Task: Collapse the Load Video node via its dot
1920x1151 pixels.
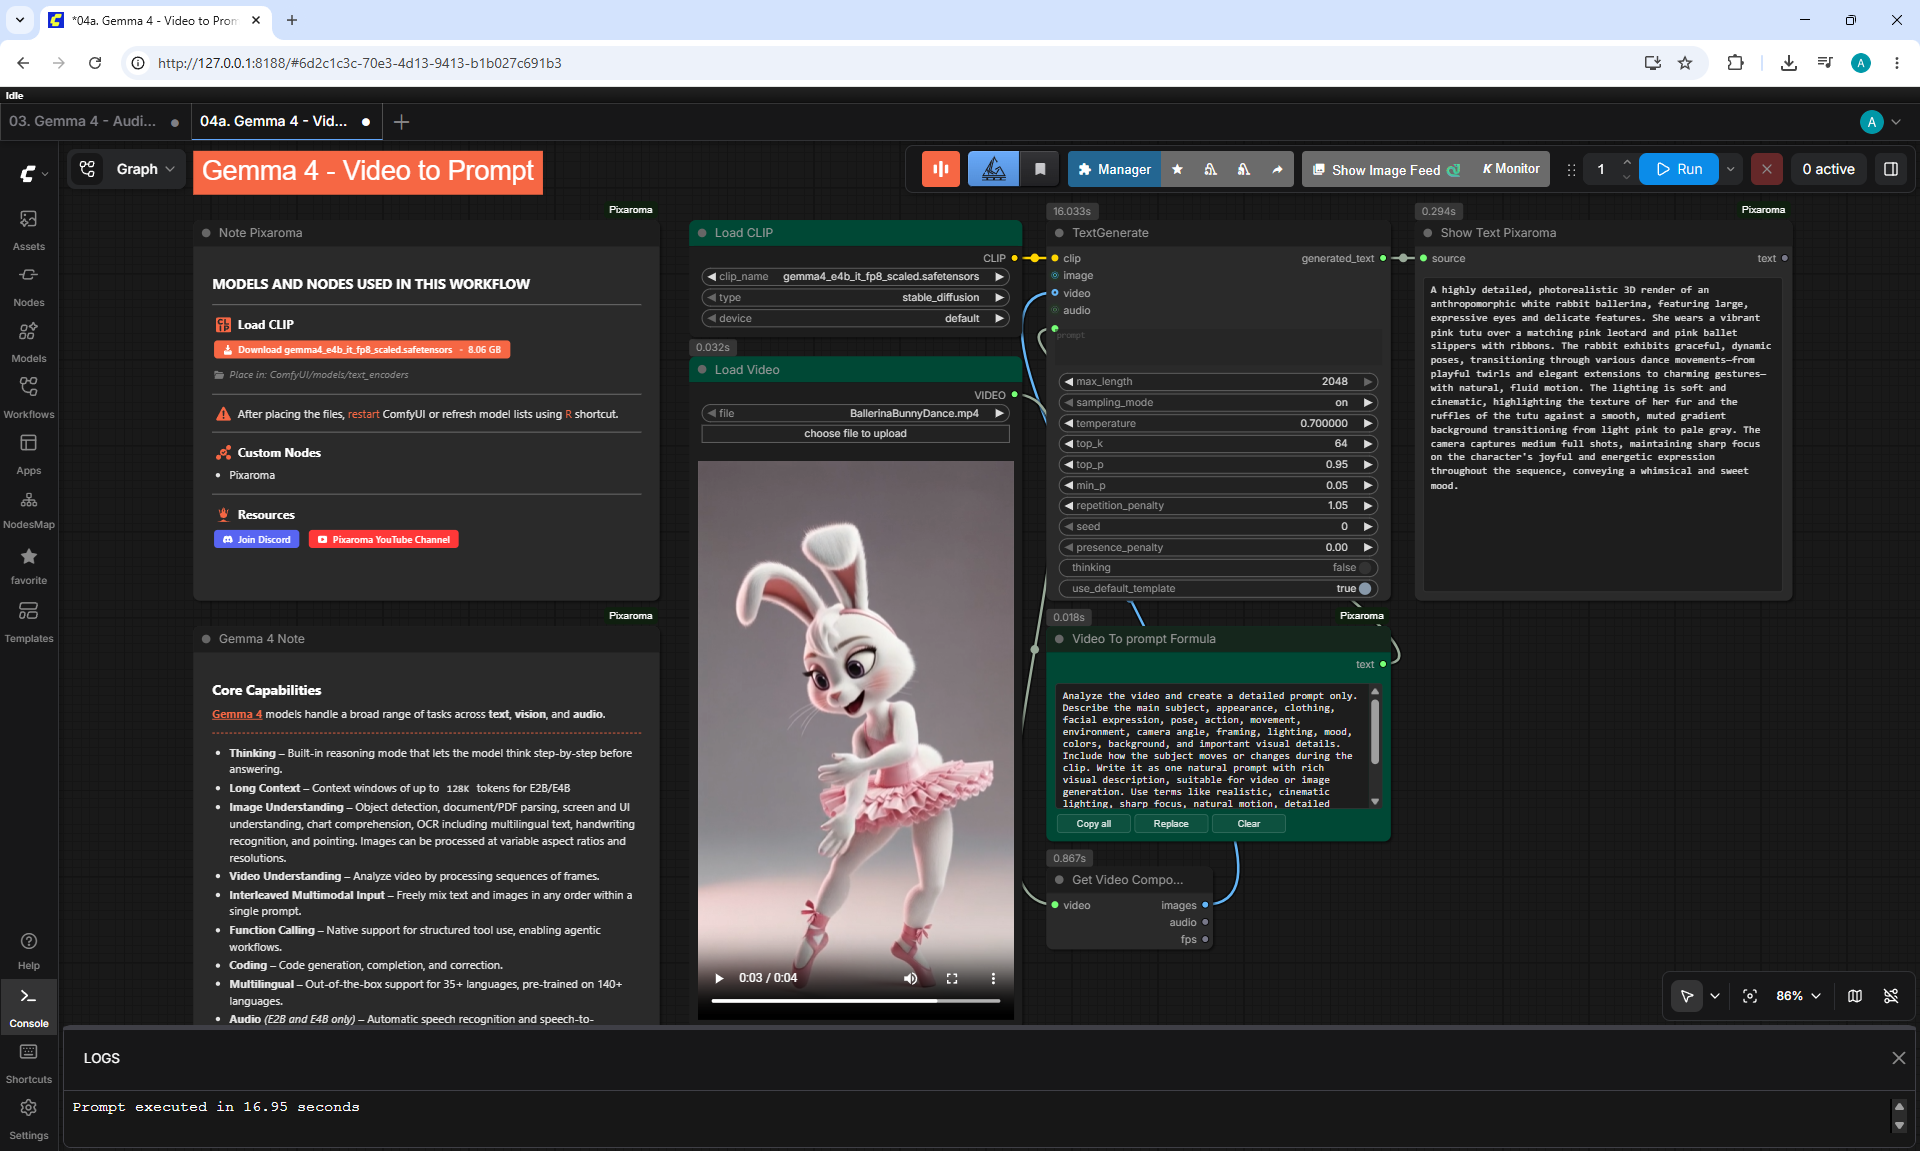Action: [702, 370]
